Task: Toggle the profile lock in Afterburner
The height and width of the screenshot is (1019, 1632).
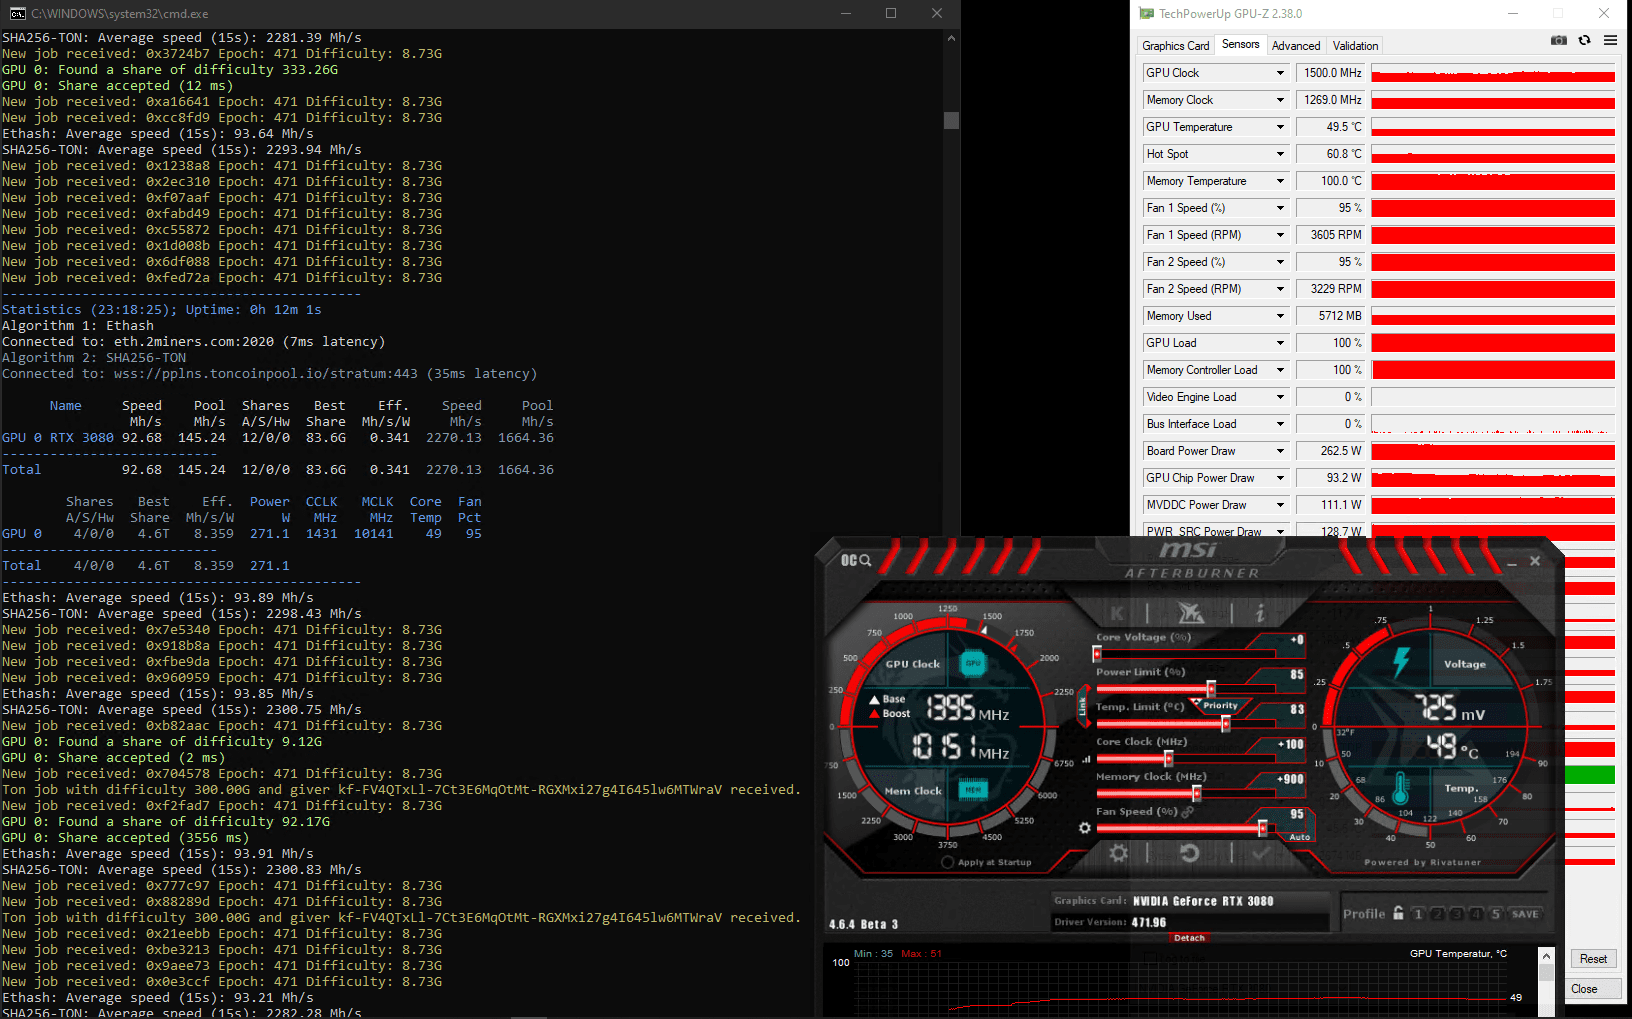Action: click(1398, 913)
